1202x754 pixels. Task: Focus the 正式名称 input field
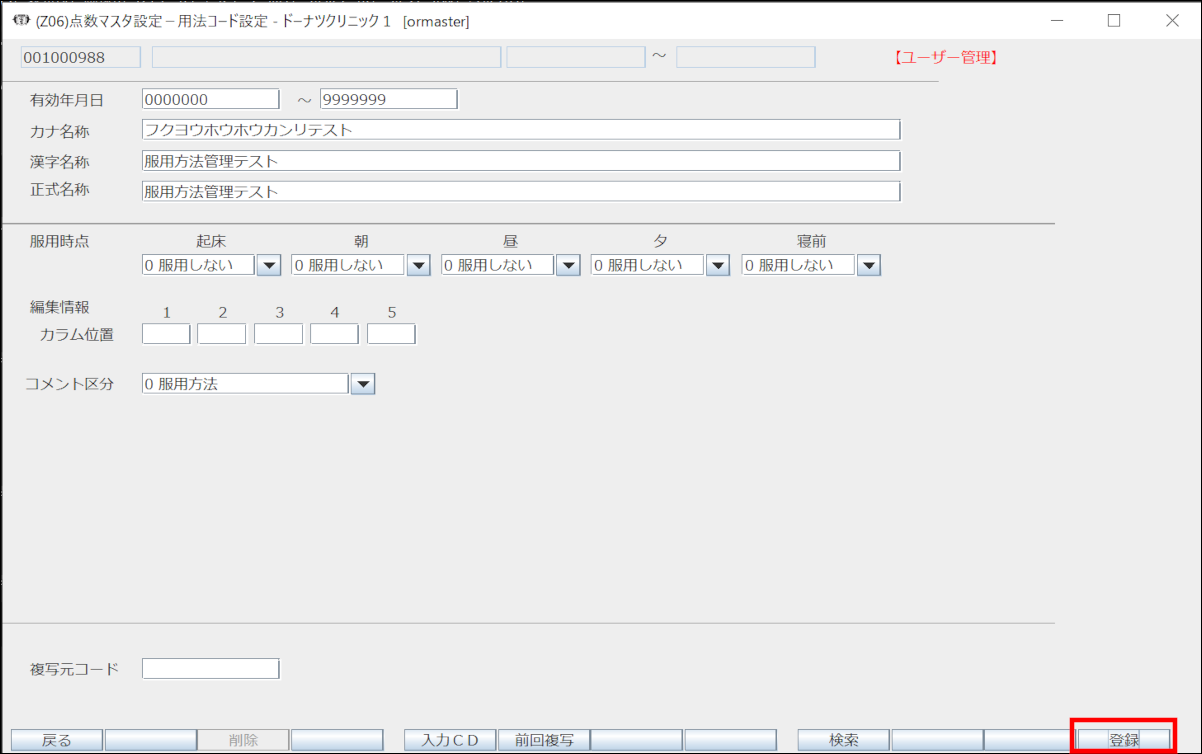pos(520,191)
